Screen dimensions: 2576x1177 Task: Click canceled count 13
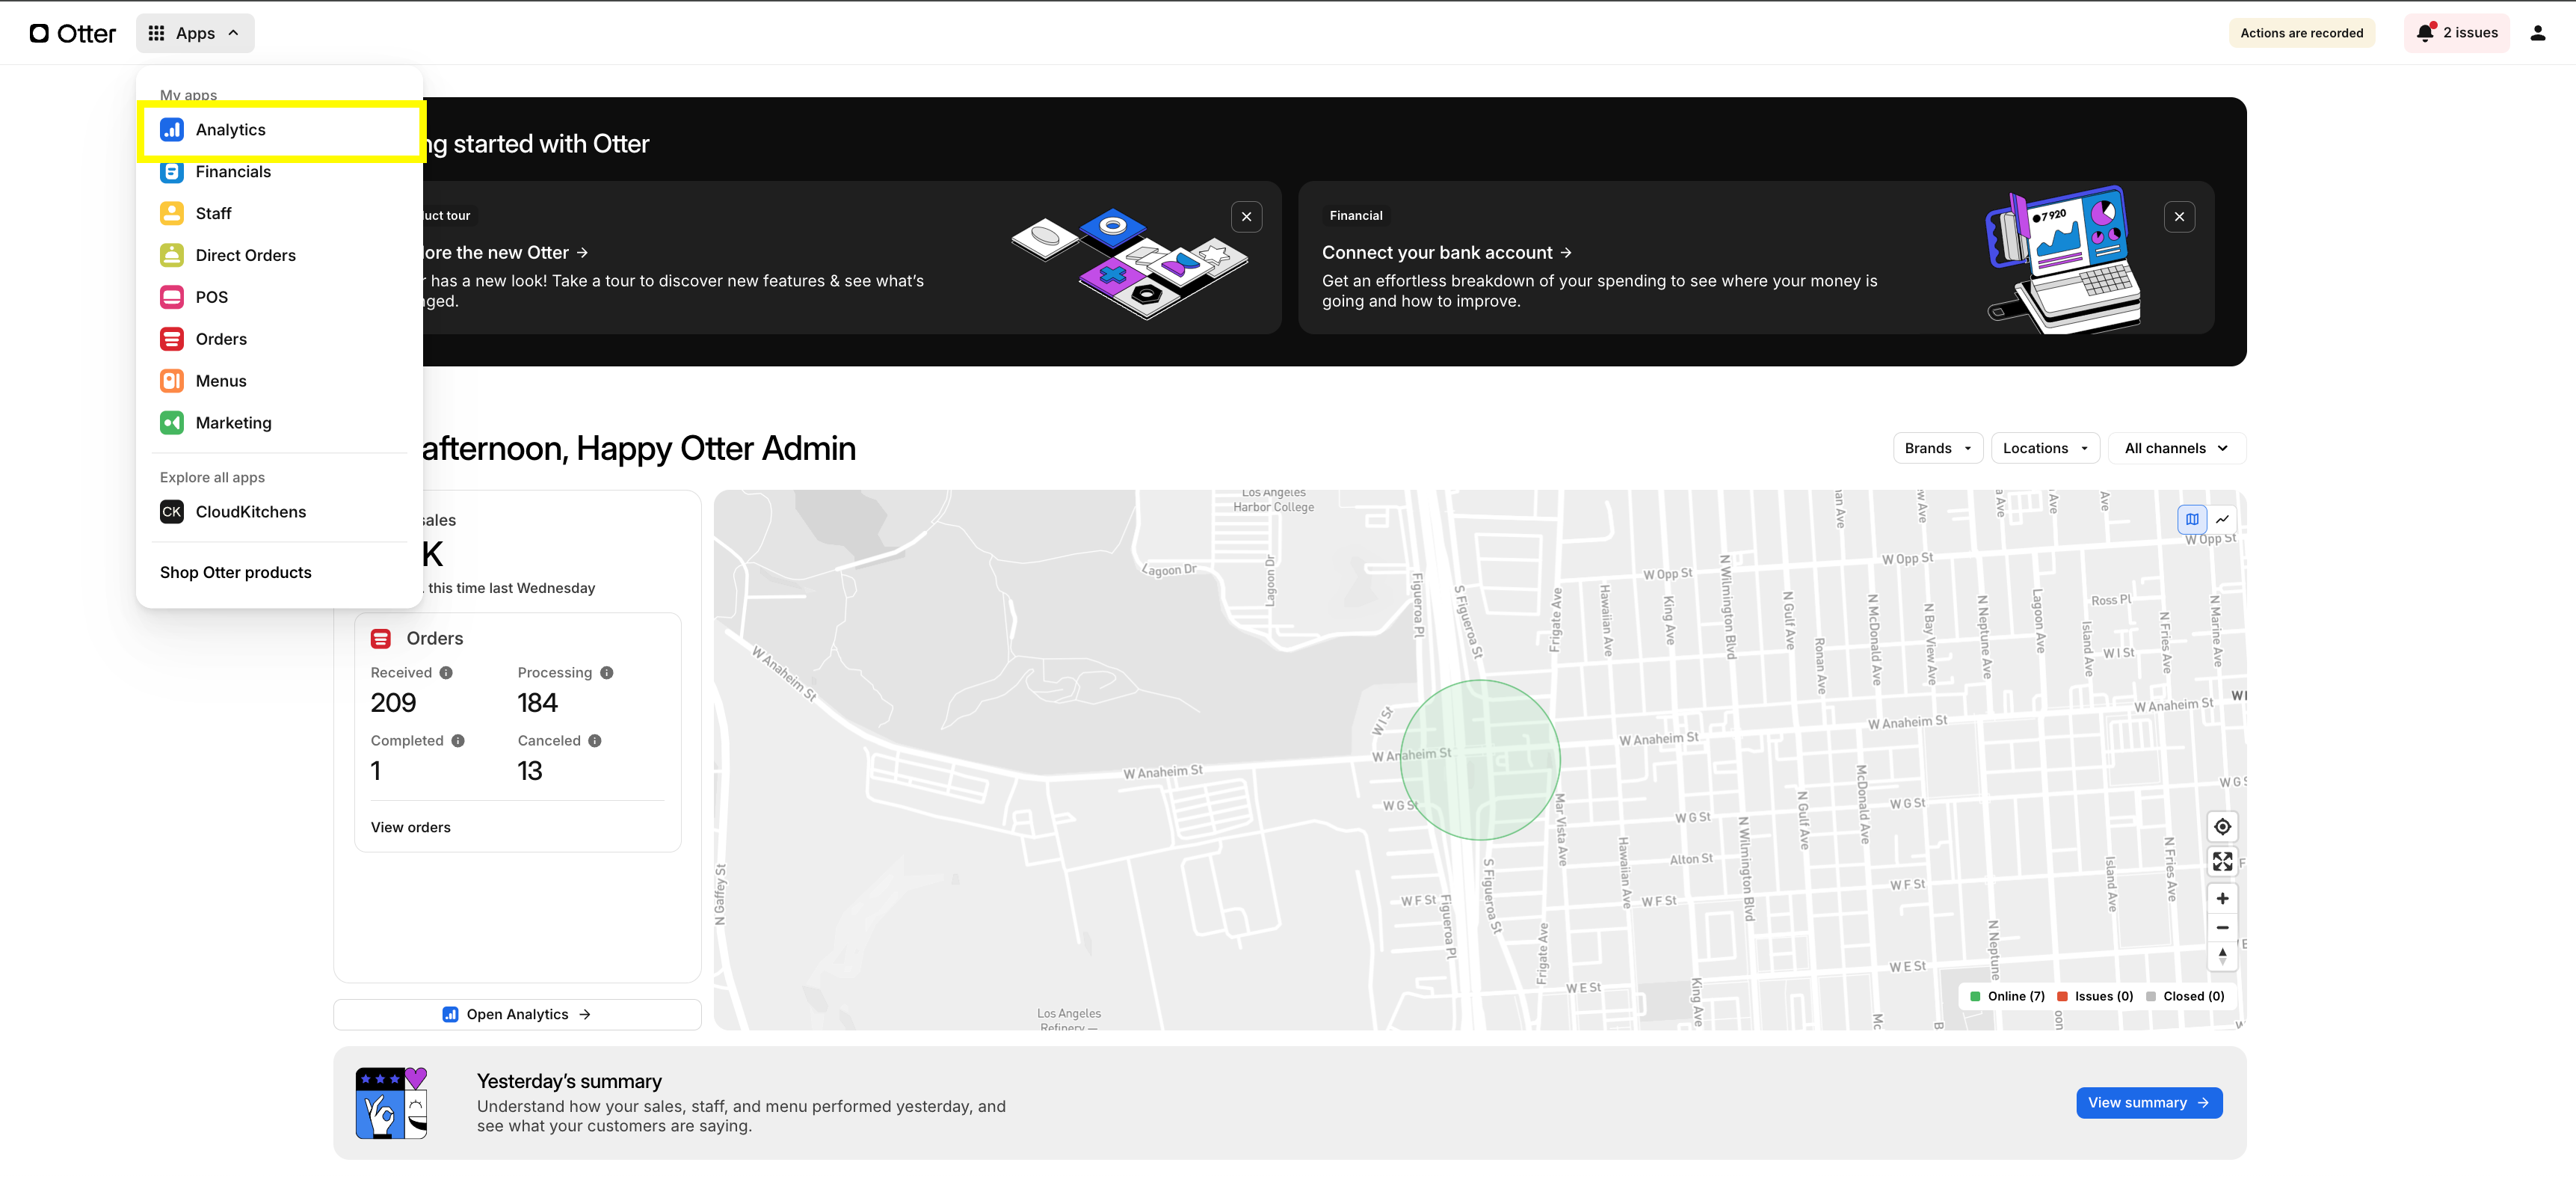(x=529, y=771)
